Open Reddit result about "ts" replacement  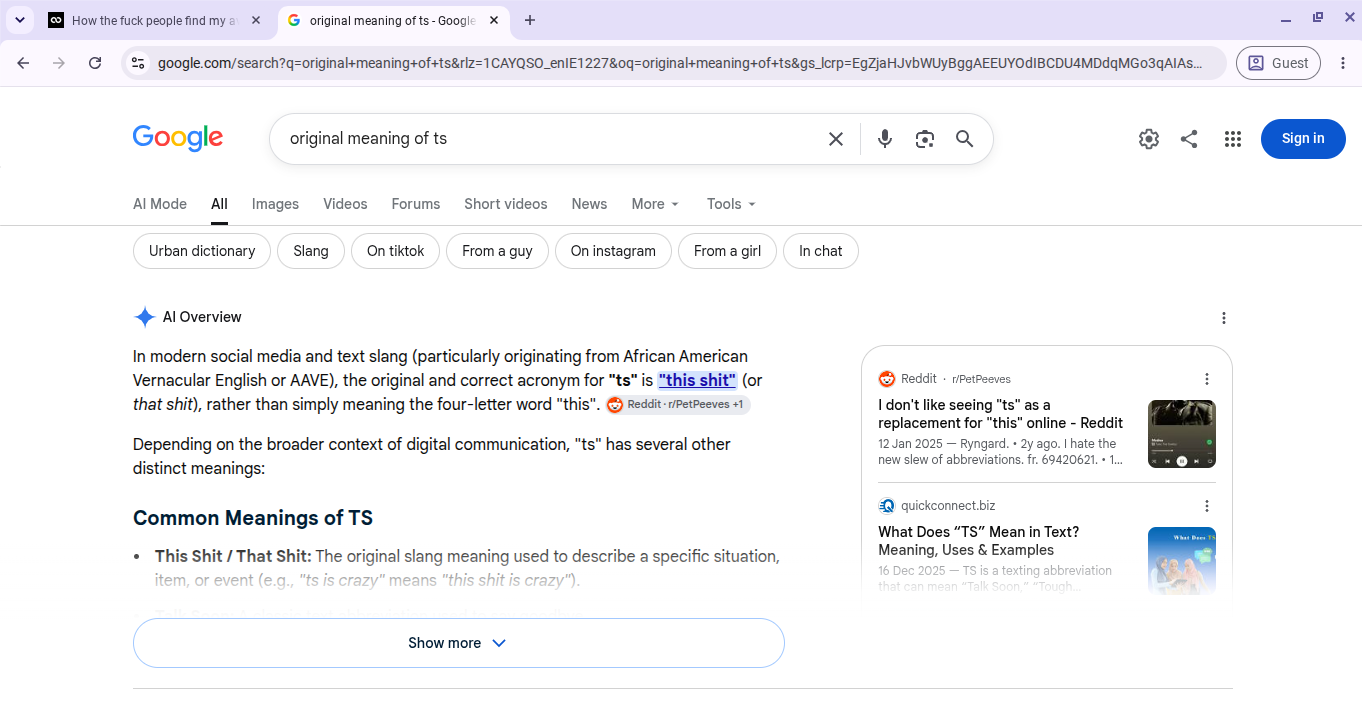[1000, 414]
